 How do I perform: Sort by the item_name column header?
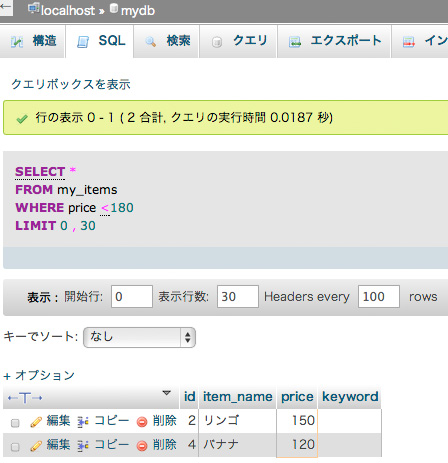click(x=238, y=397)
